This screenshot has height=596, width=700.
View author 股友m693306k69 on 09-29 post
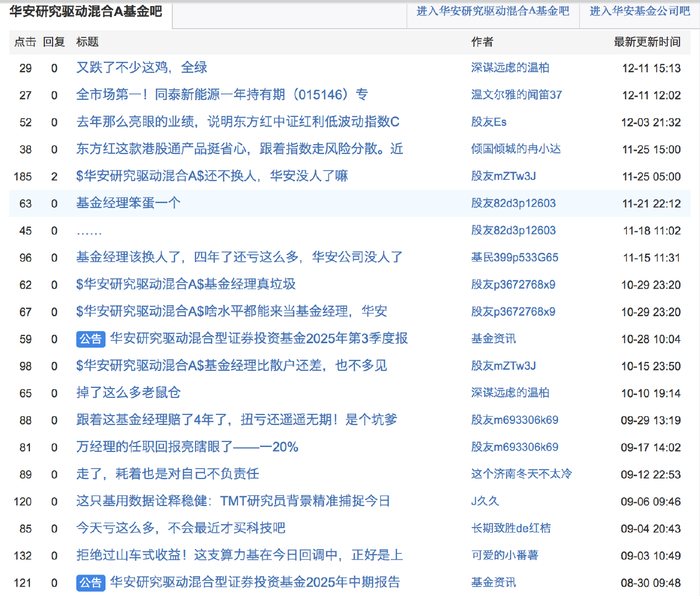pos(515,420)
